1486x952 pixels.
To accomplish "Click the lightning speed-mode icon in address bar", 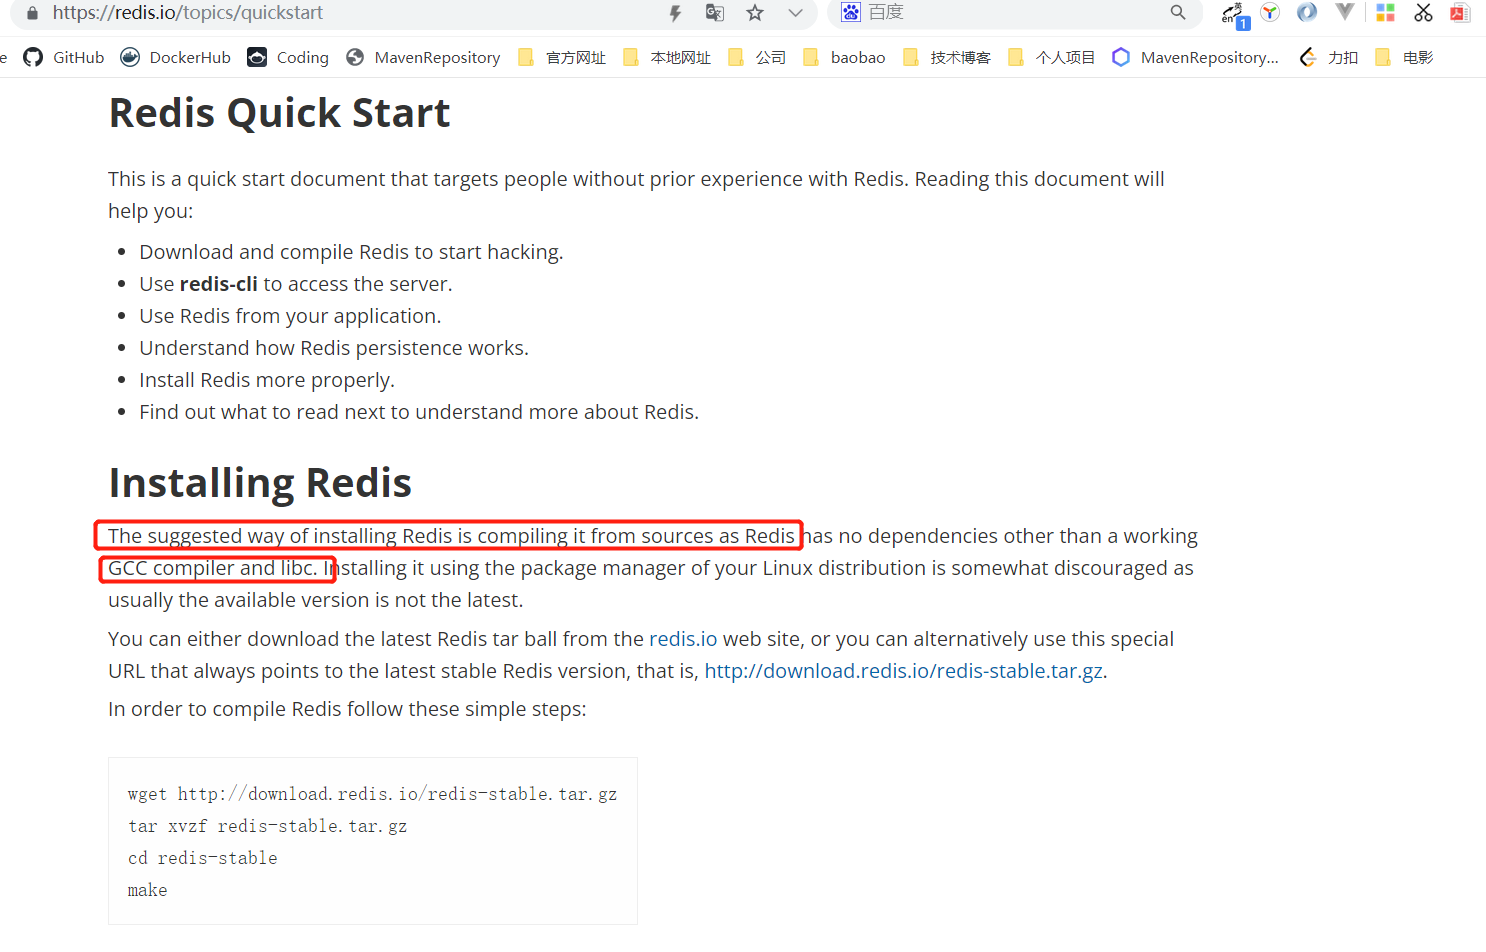I will (x=676, y=13).
